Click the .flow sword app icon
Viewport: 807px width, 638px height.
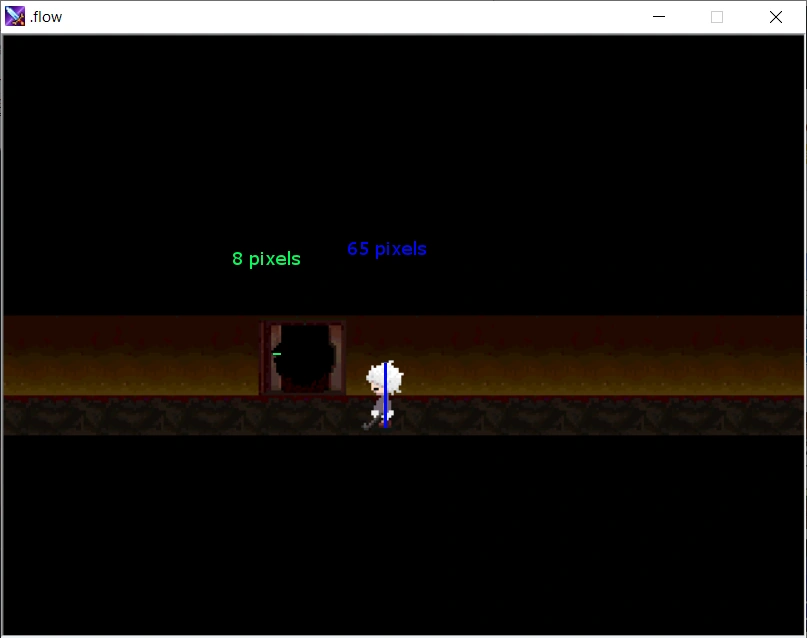pos(15,16)
